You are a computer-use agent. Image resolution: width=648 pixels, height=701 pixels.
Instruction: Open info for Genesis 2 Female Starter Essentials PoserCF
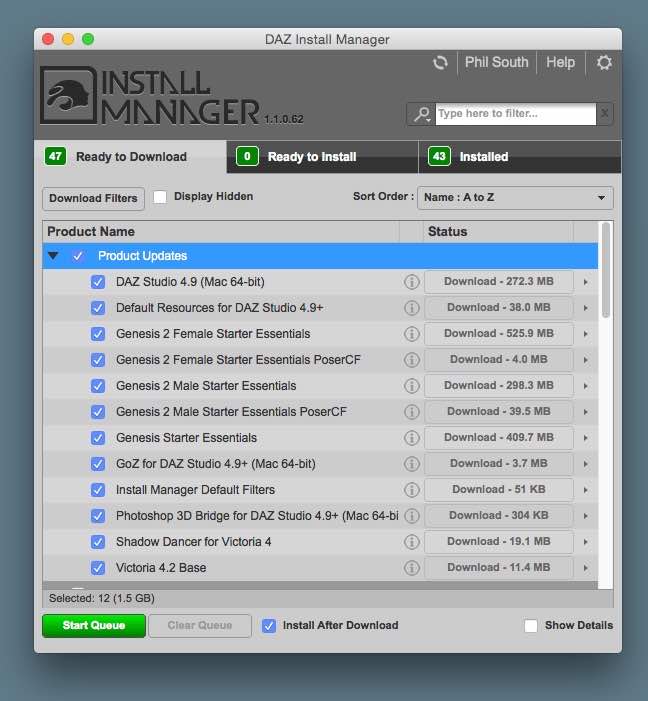coord(411,359)
